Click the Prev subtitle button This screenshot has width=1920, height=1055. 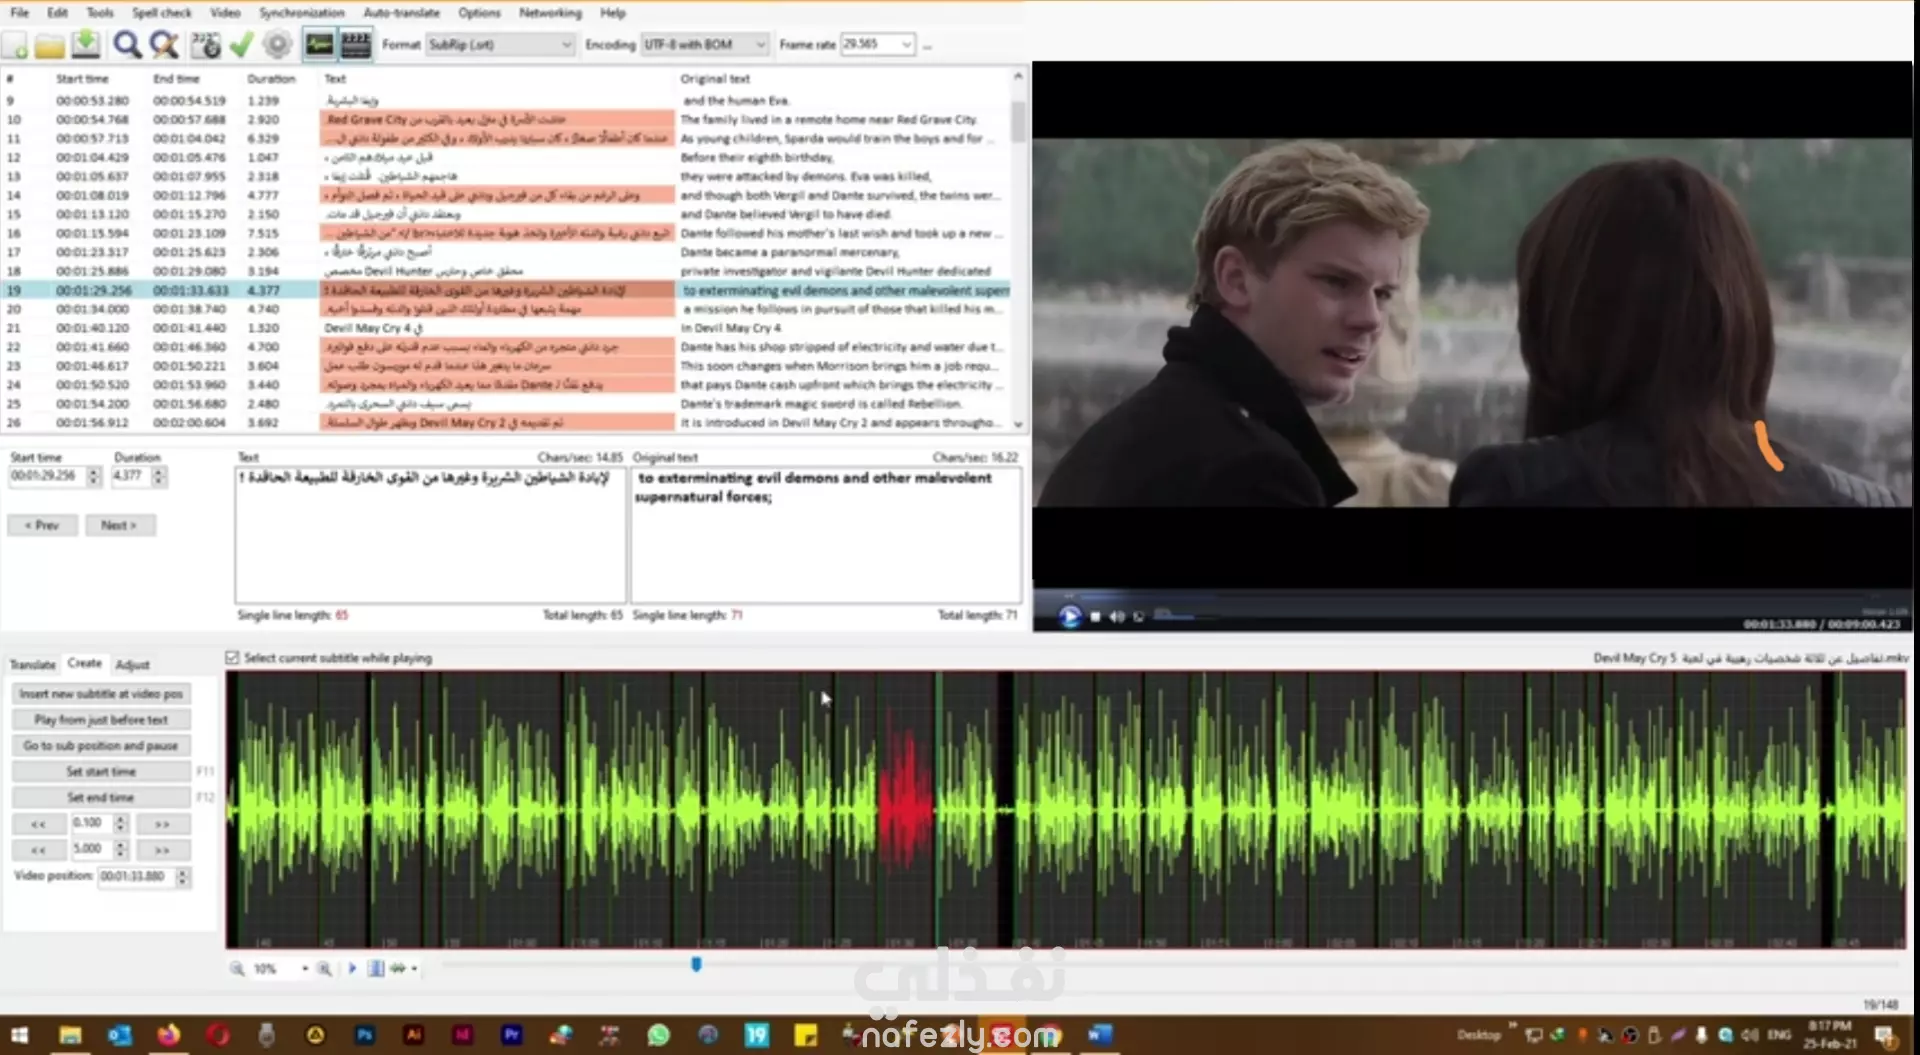pyautogui.click(x=42, y=525)
